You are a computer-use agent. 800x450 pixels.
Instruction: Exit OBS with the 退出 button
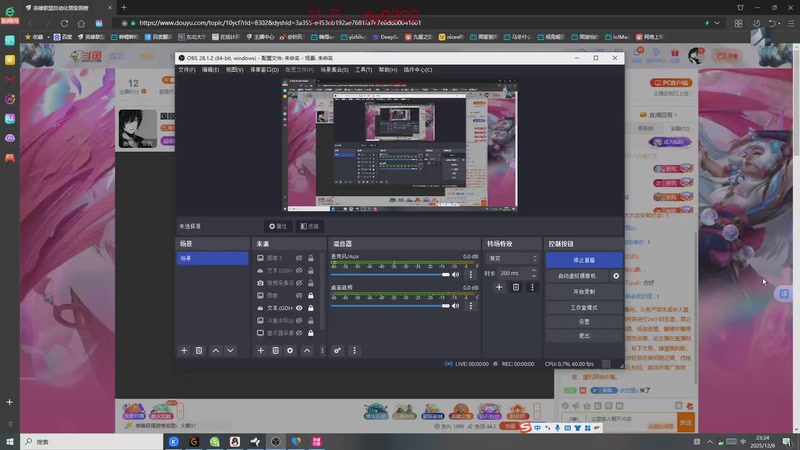pyautogui.click(x=584, y=336)
